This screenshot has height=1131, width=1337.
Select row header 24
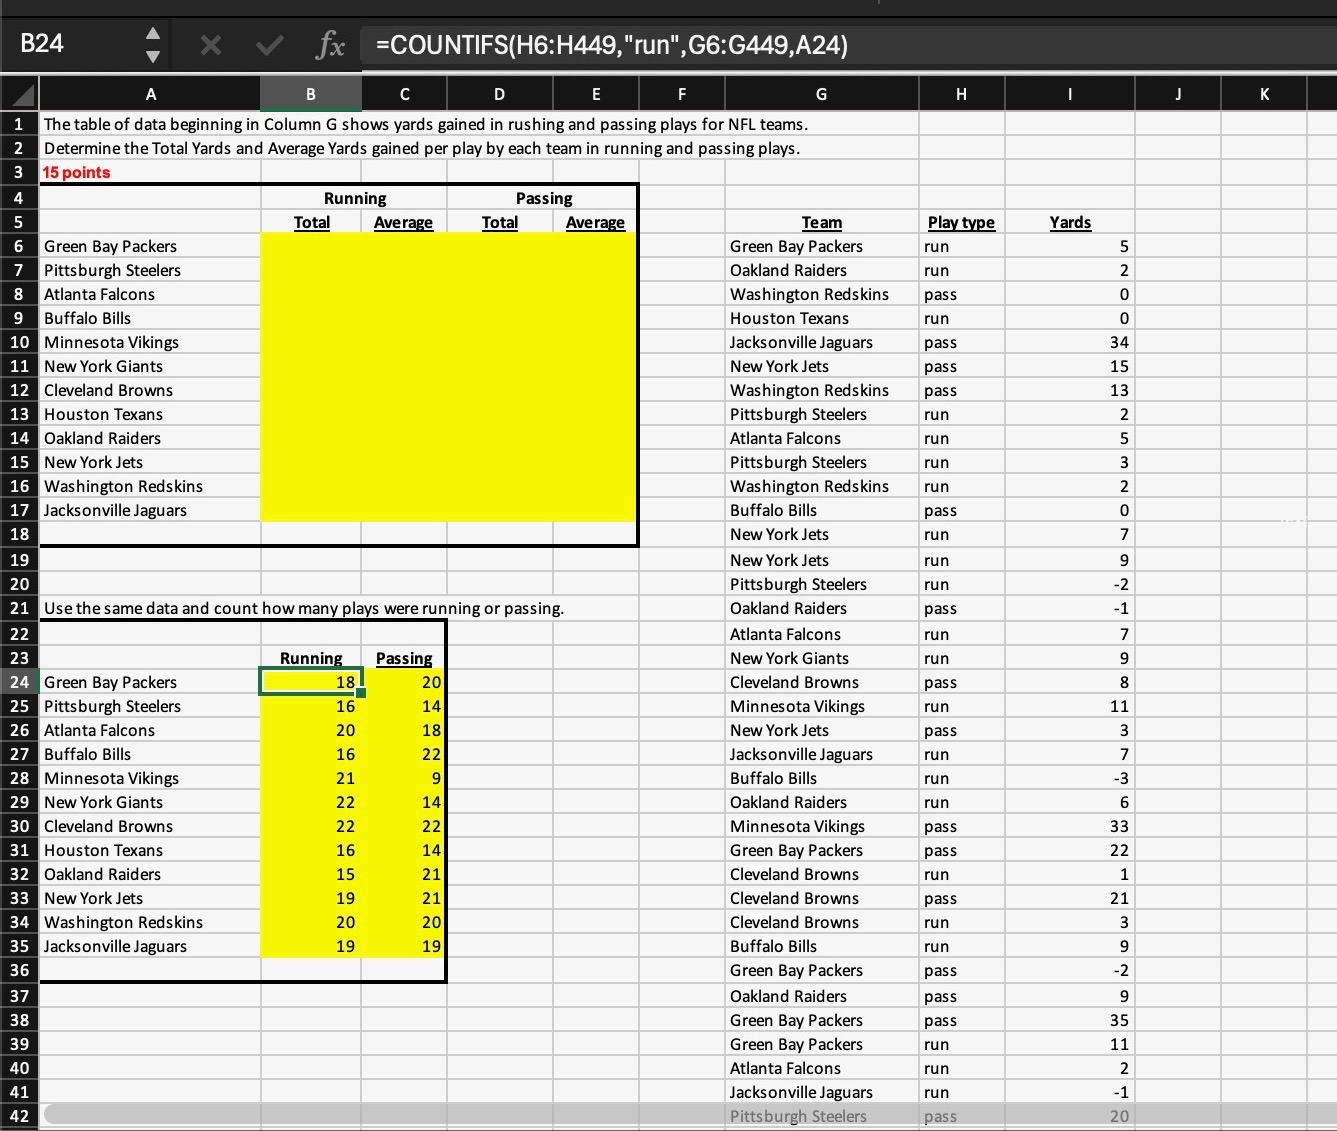[x=18, y=681]
